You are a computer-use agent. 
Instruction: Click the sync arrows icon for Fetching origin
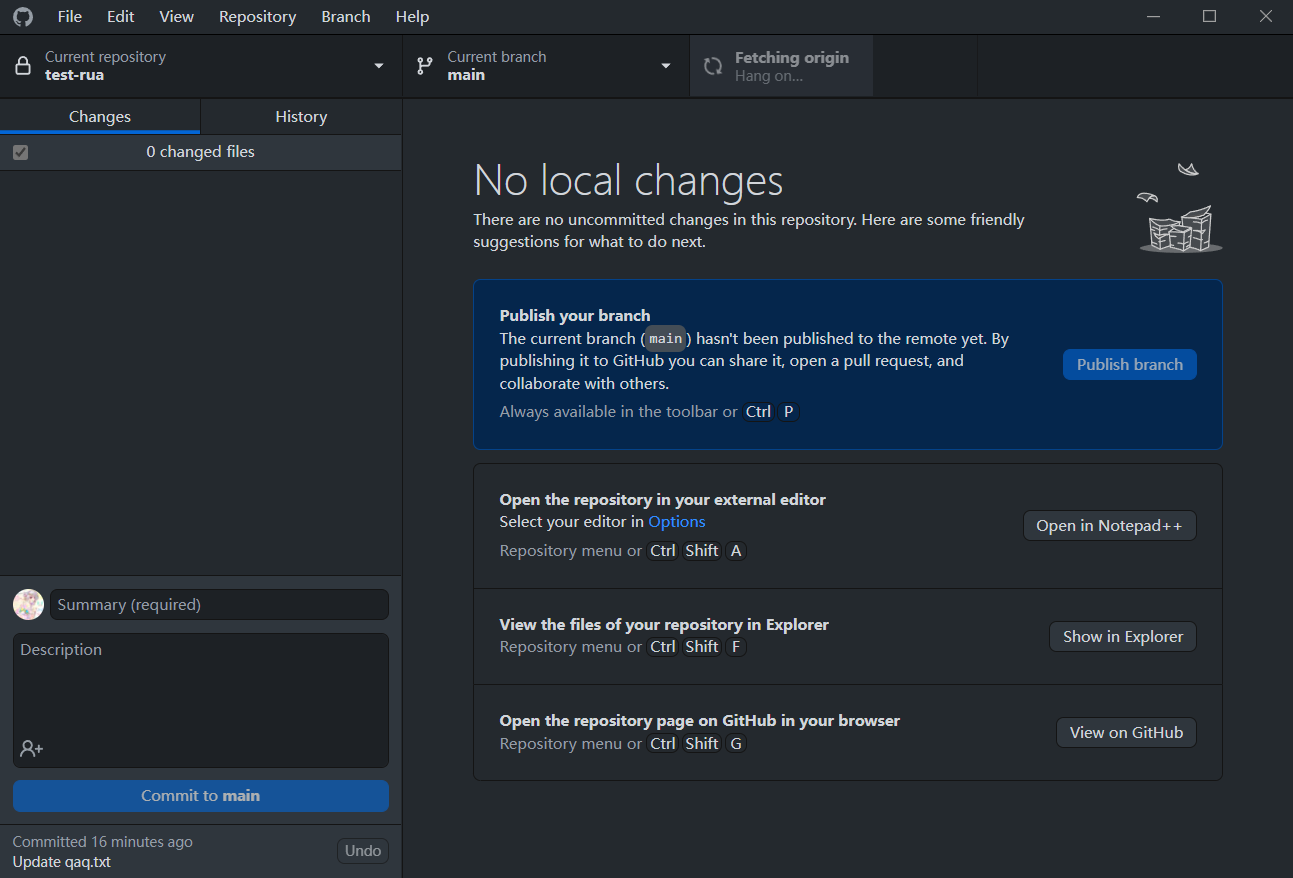pyautogui.click(x=713, y=66)
